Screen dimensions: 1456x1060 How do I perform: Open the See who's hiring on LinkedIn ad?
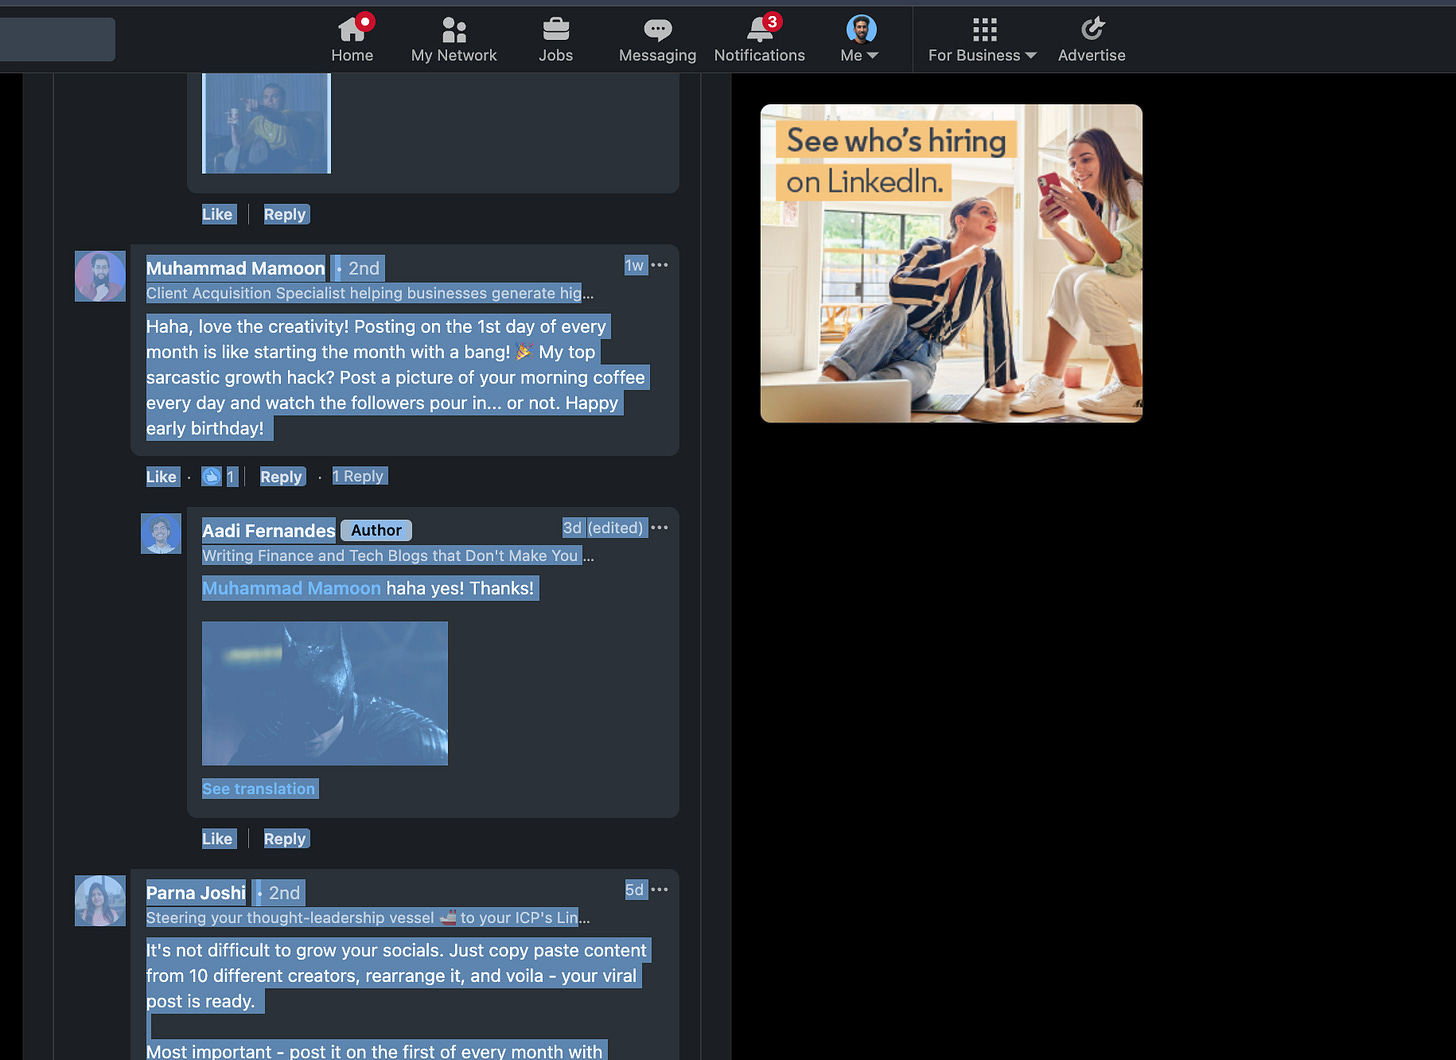951,263
